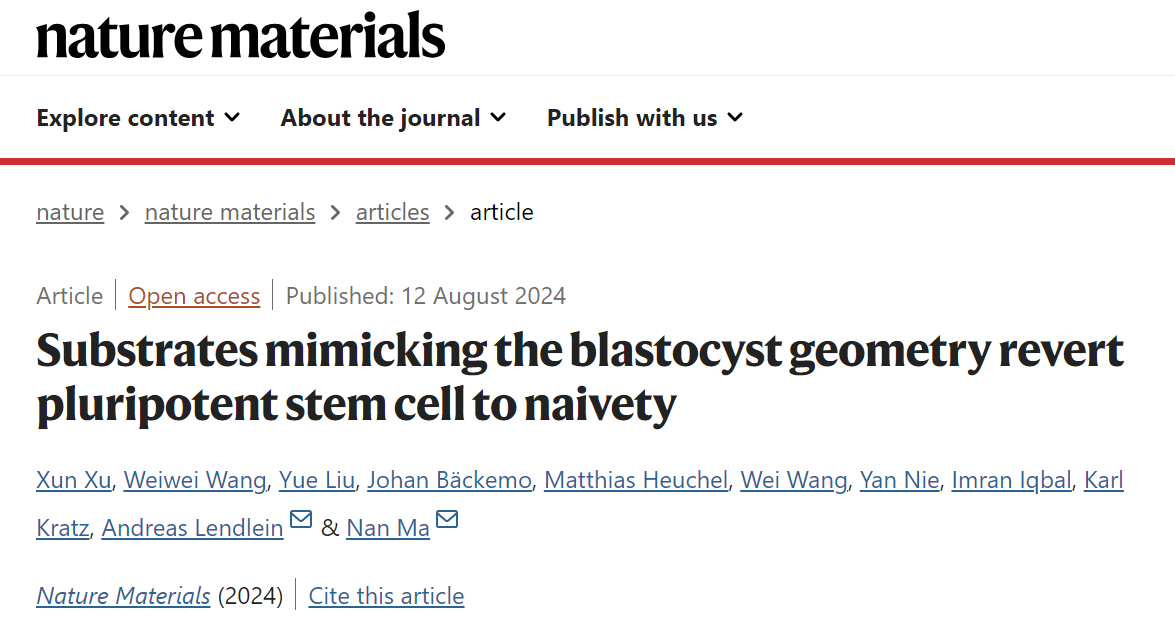Open the About the journal dropdown
Image resolution: width=1175 pixels, height=638 pixels.
coord(393,118)
